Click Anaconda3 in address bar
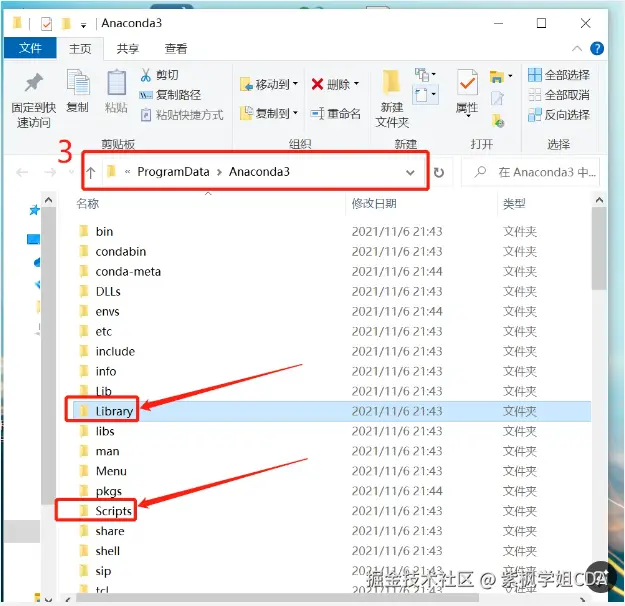Image resolution: width=625 pixels, height=606 pixels. point(259,172)
